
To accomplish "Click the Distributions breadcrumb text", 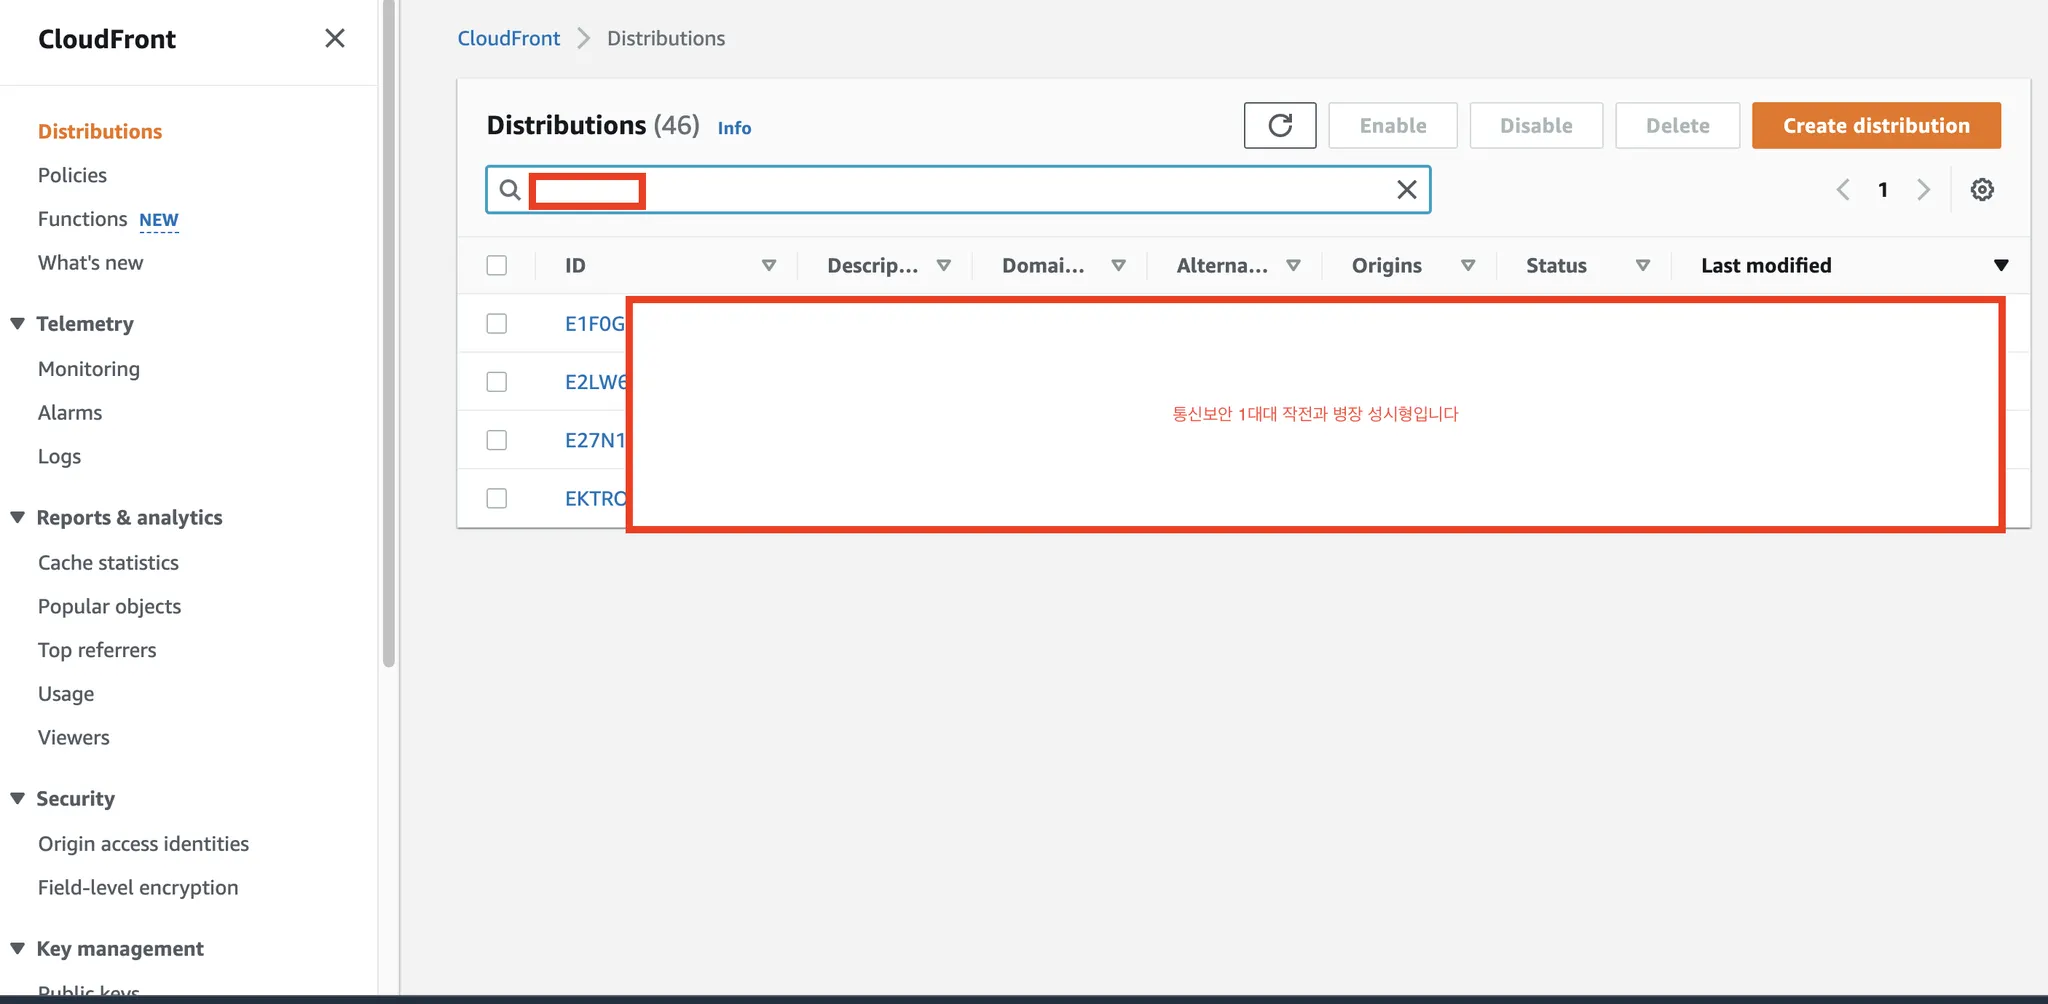I will coord(666,38).
